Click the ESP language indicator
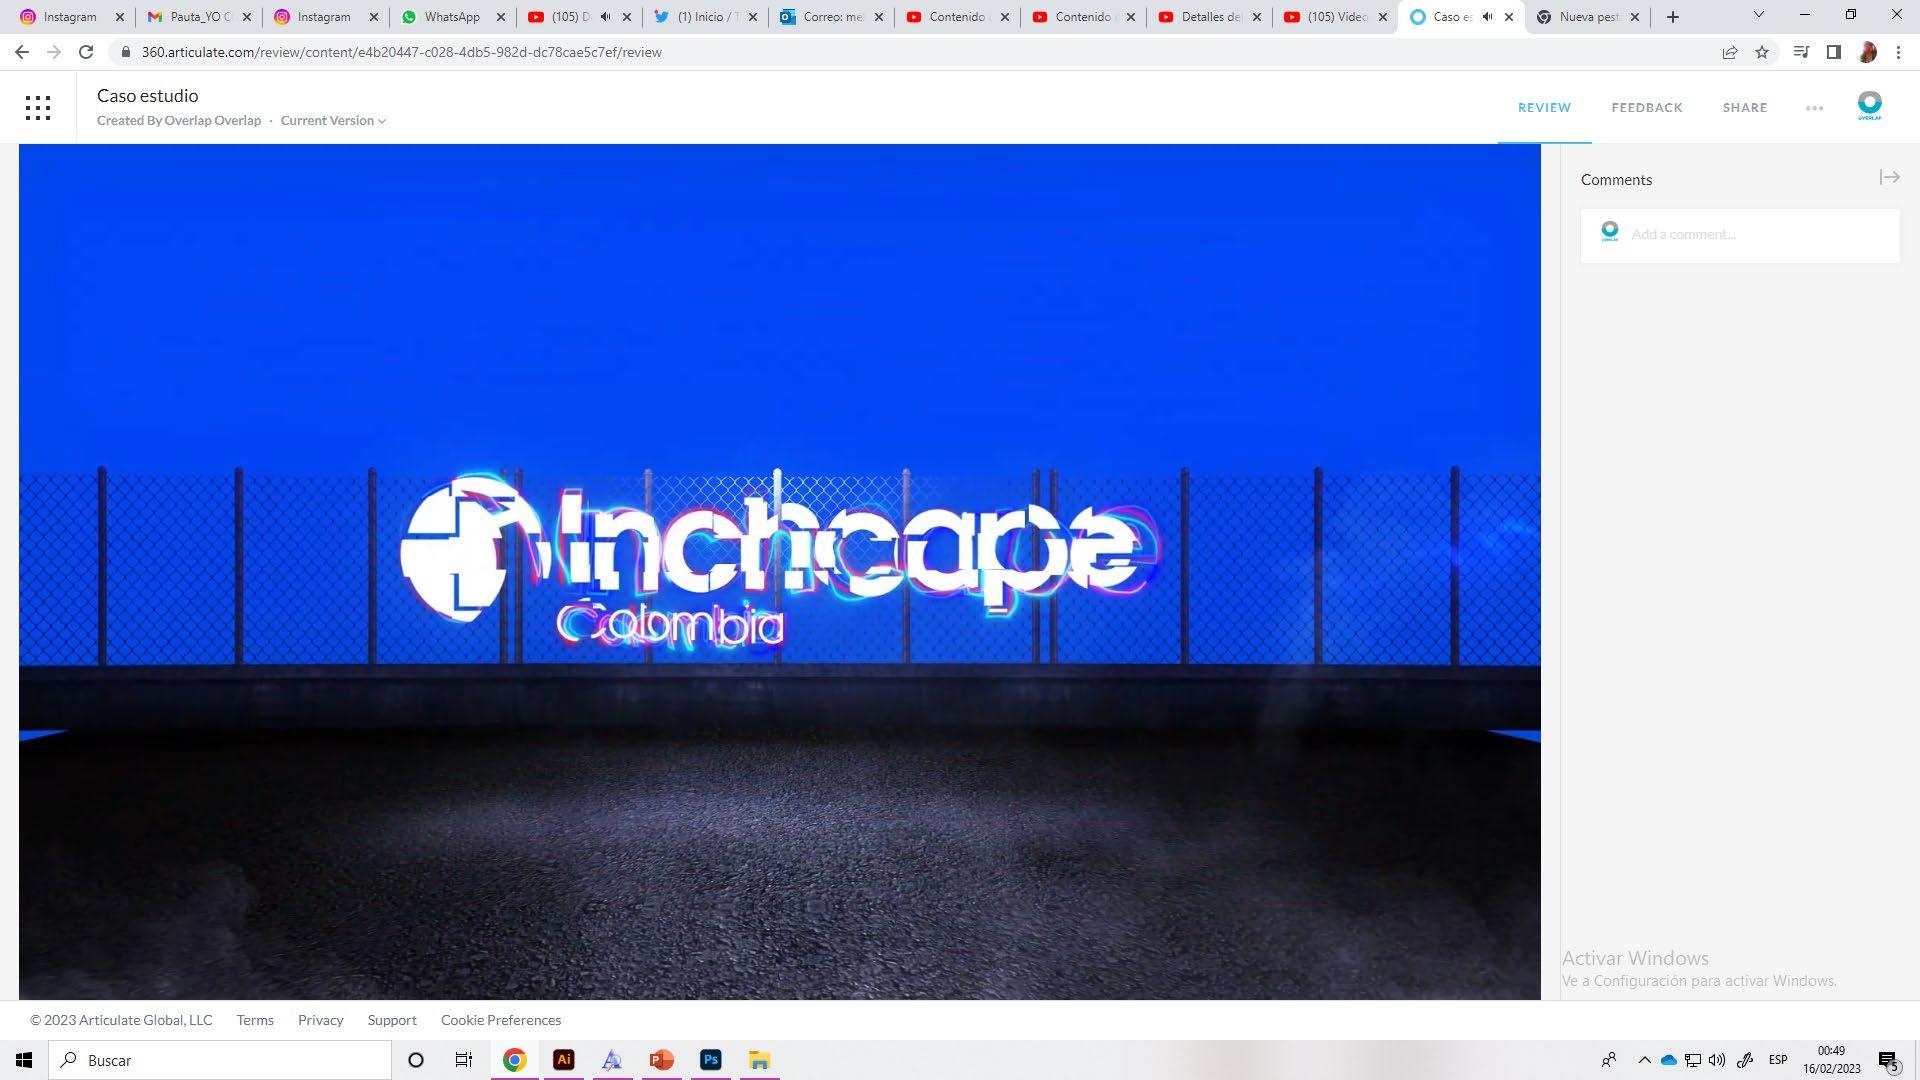This screenshot has width=1920, height=1080. [x=1778, y=1060]
